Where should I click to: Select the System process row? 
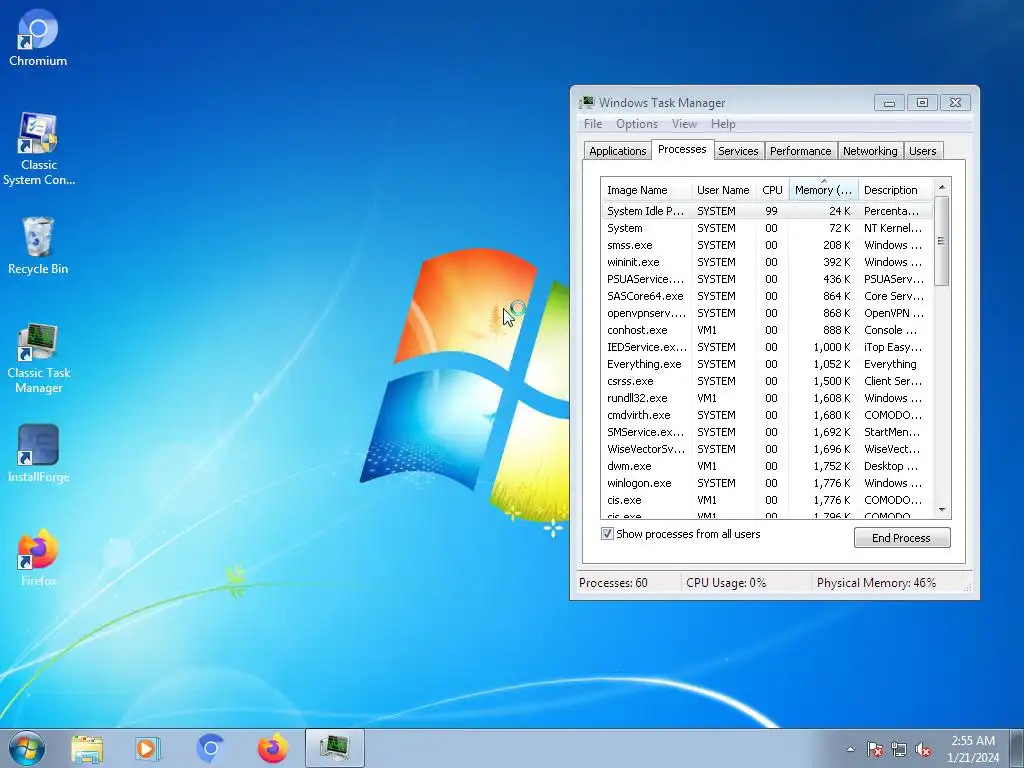point(767,228)
